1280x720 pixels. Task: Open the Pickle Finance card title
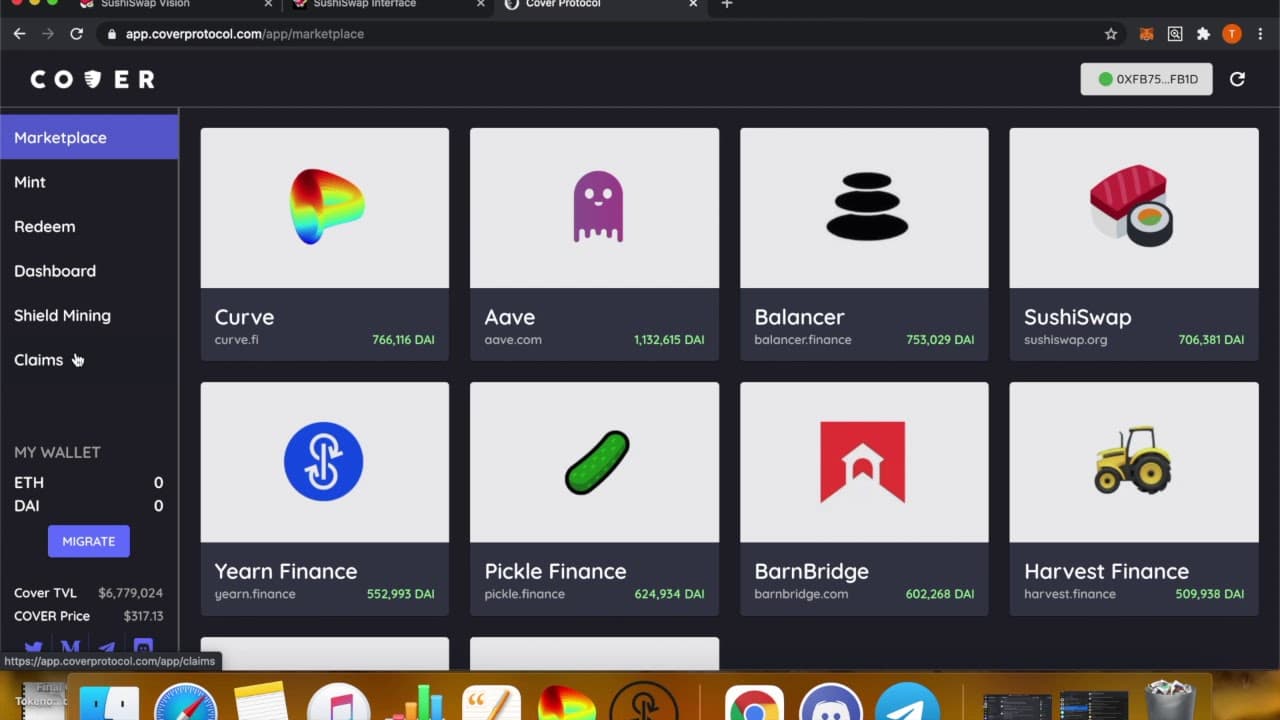coord(555,571)
